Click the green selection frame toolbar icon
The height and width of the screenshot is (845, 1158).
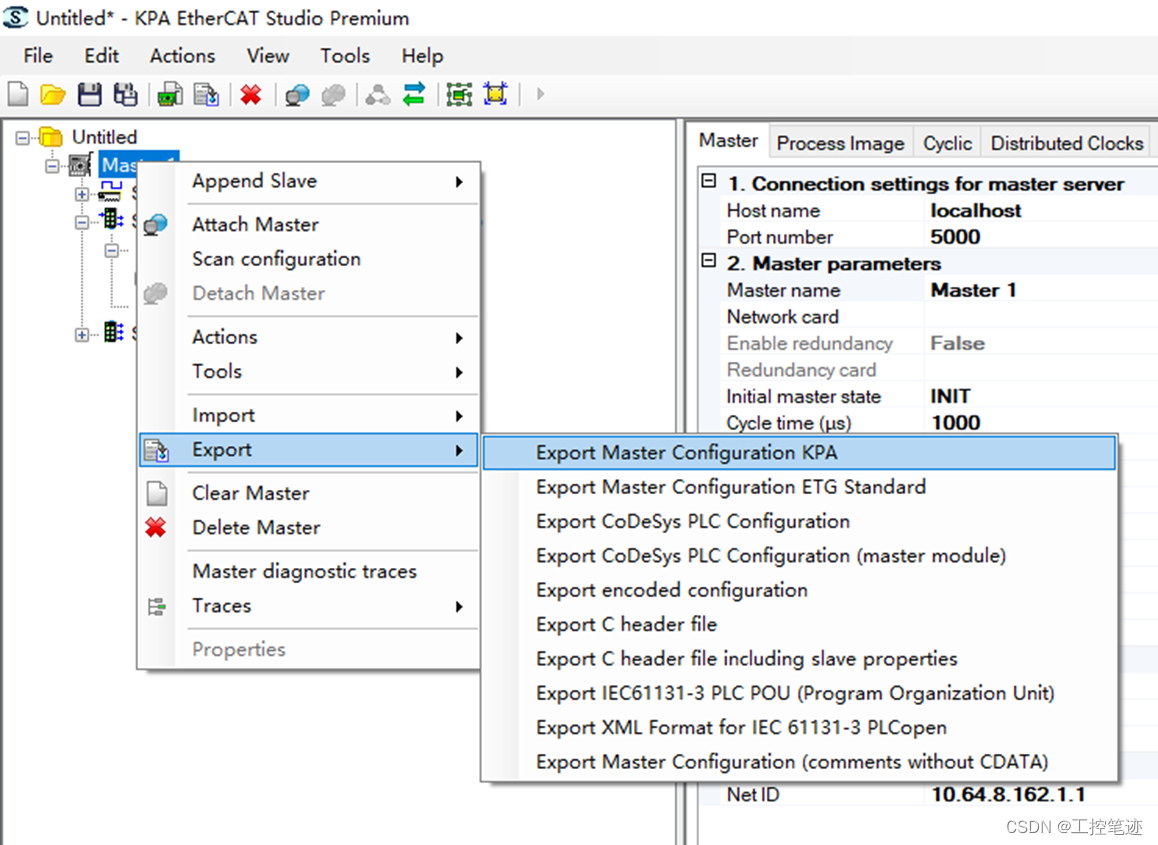(459, 95)
